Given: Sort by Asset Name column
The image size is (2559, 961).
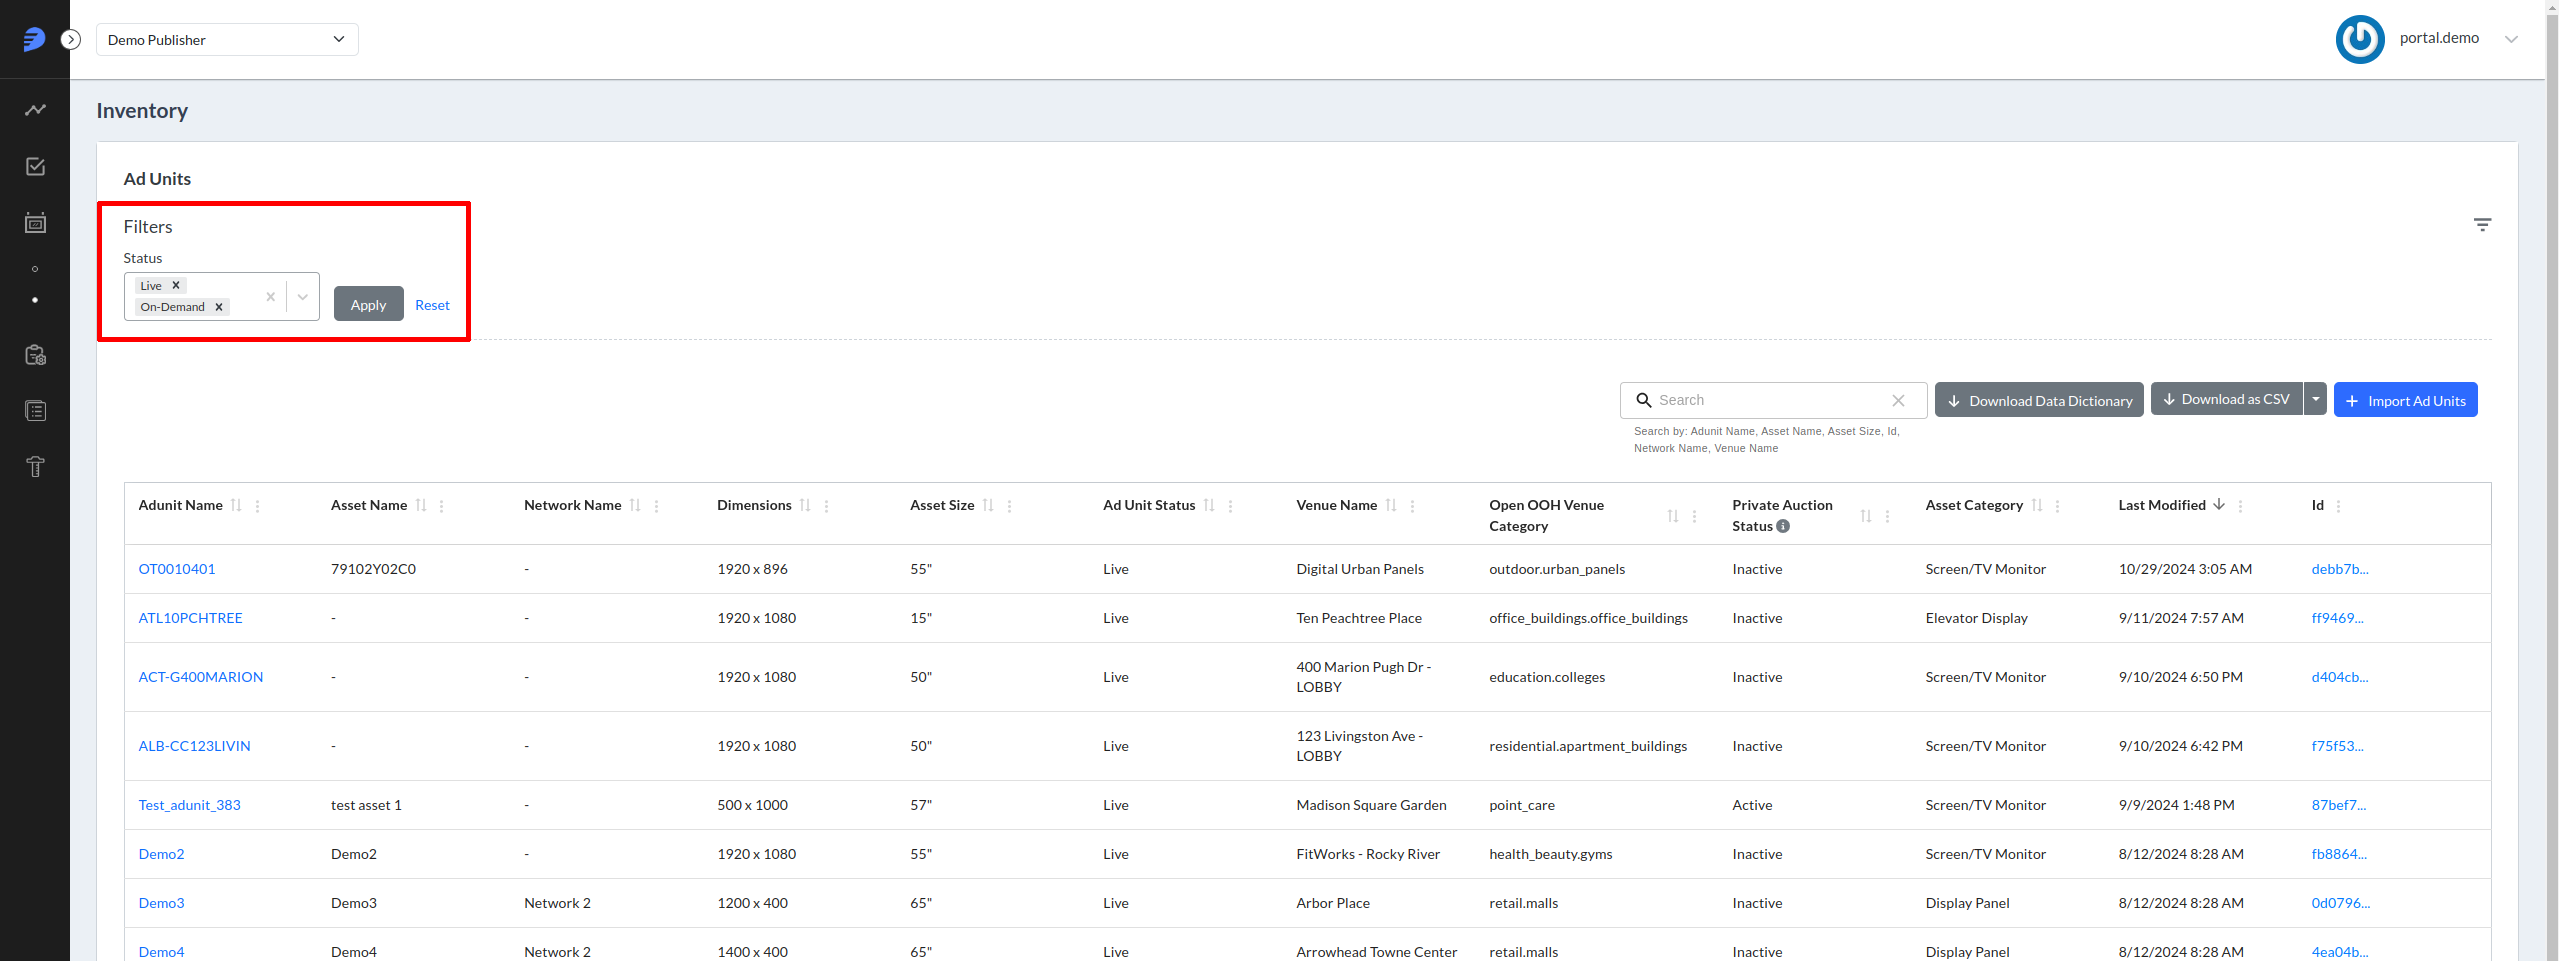Looking at the screenshot, I should 421,505.
